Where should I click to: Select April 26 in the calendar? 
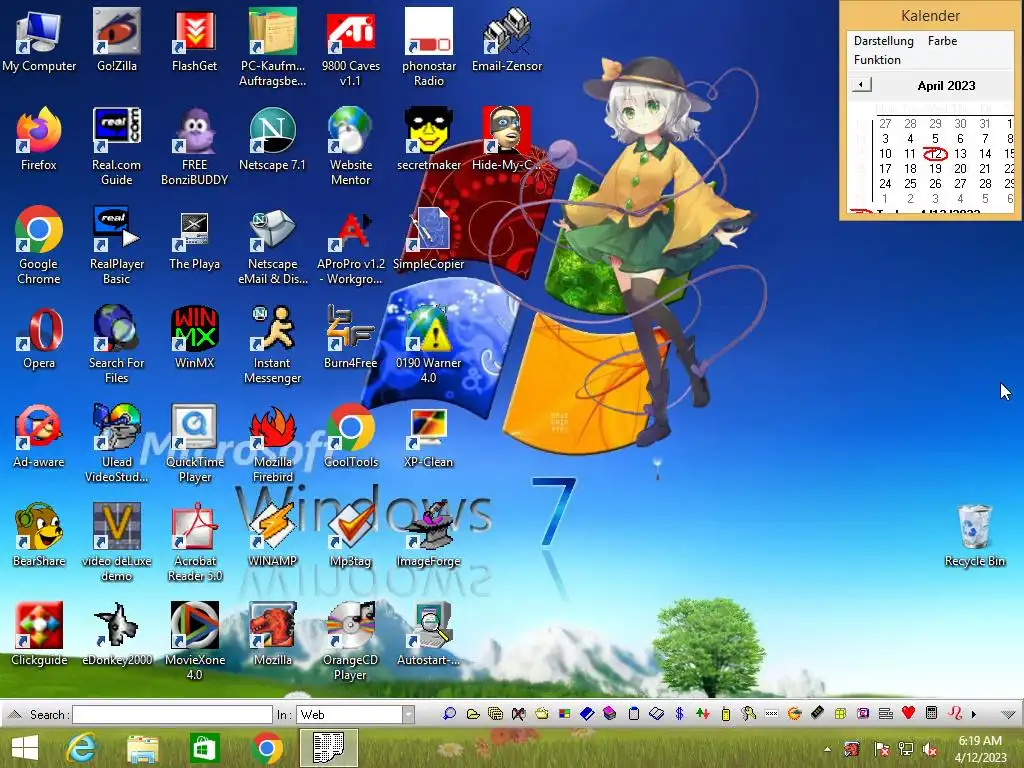click(x=935, y=184)
